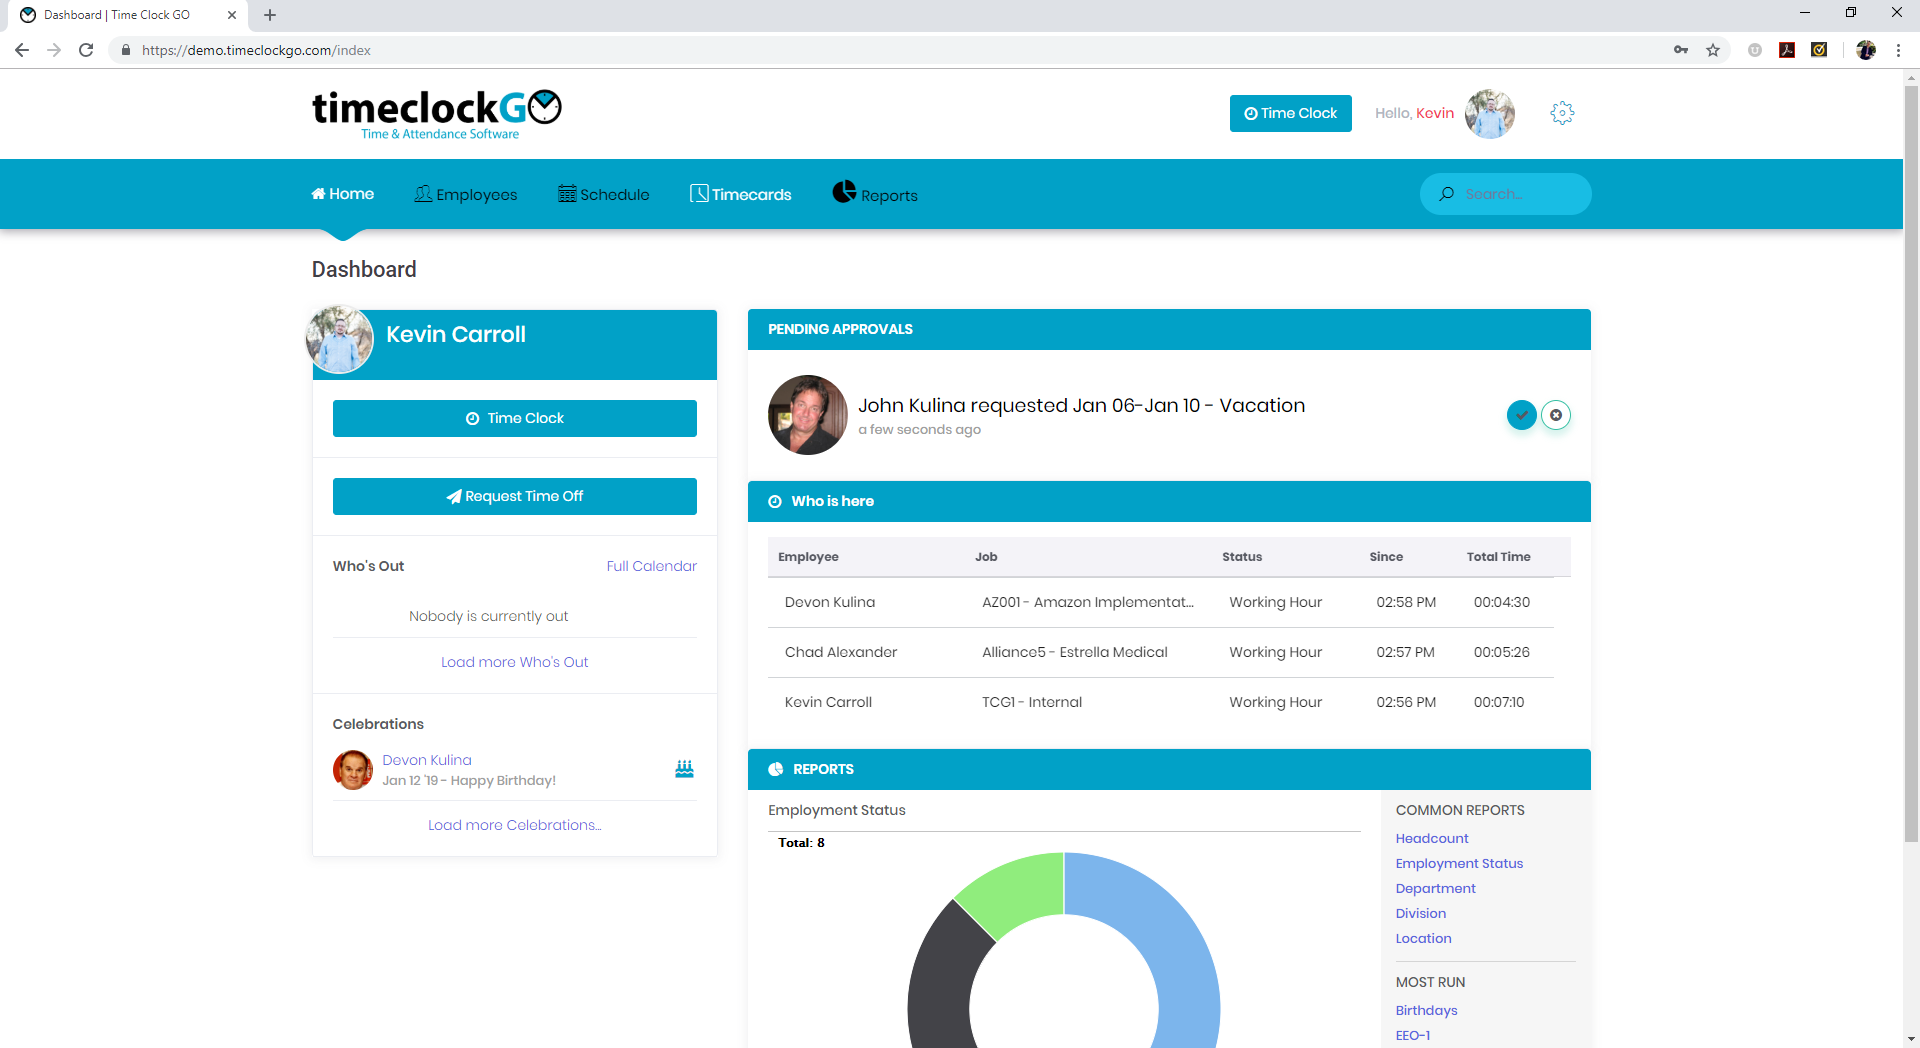The height and width of the screenshot is (1048, 1920).
Task: Approve John Kulina's vacation request
Action: point(1521,415)
